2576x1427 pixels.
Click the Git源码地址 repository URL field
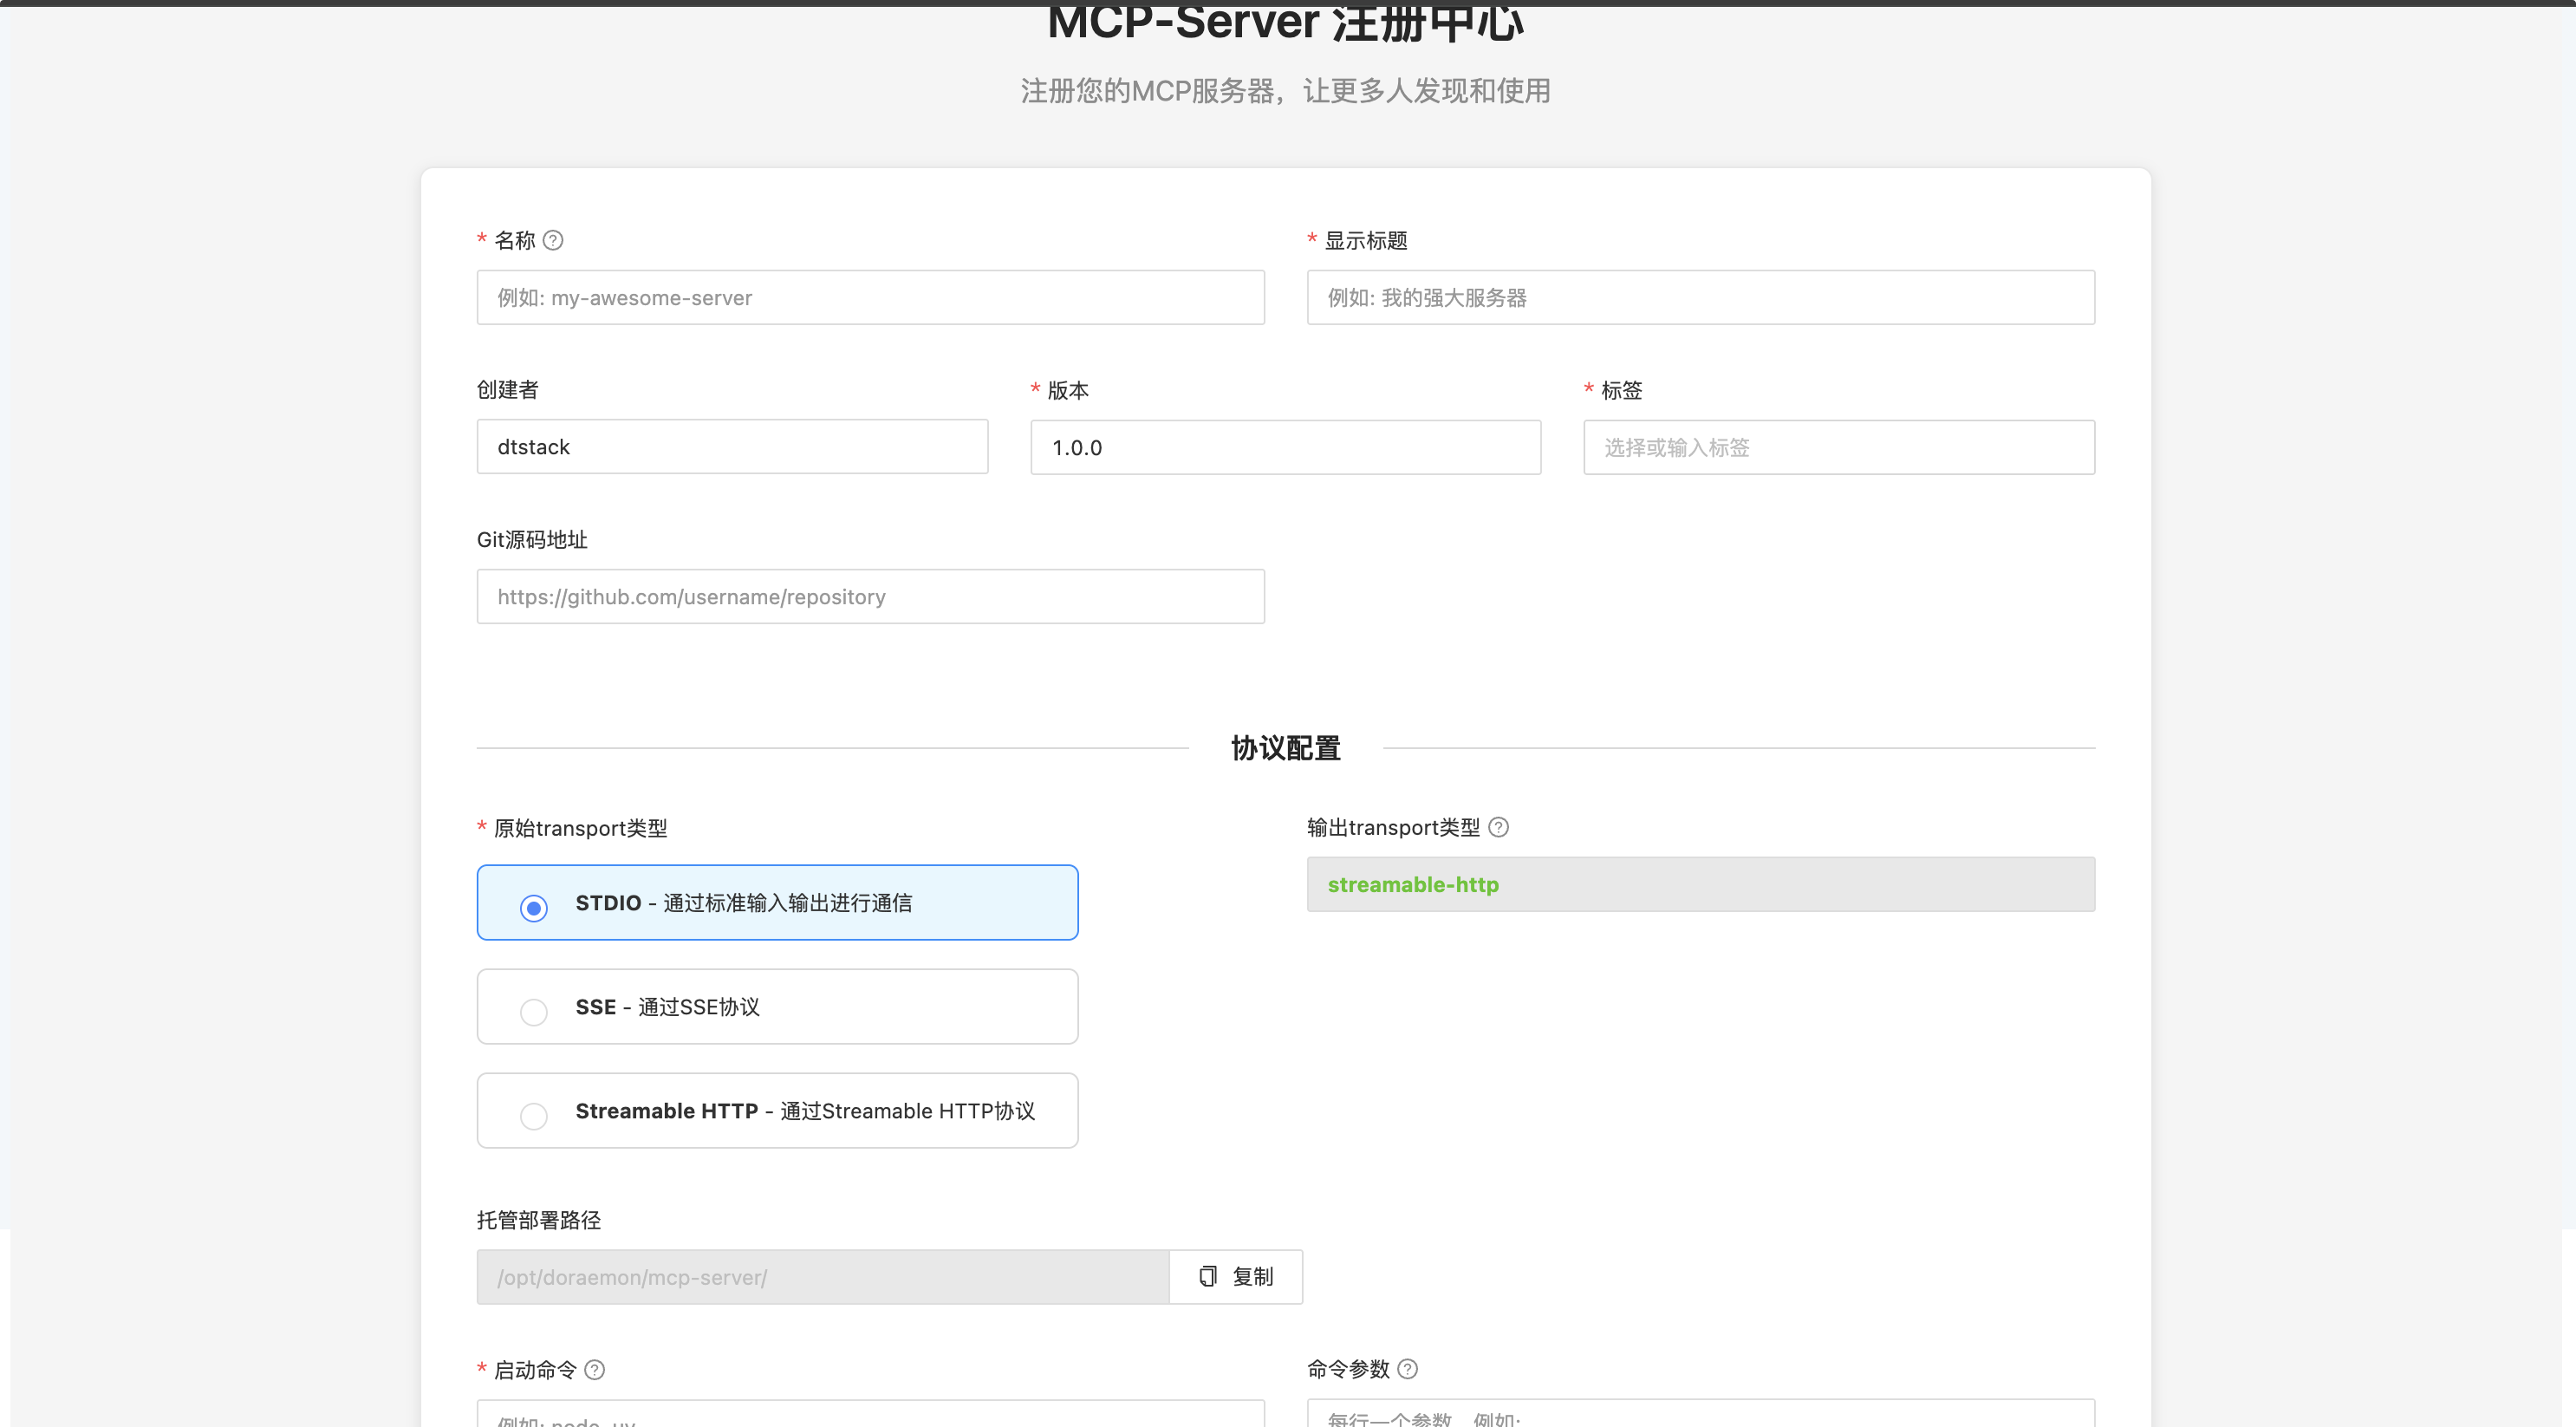click(870, 596)
